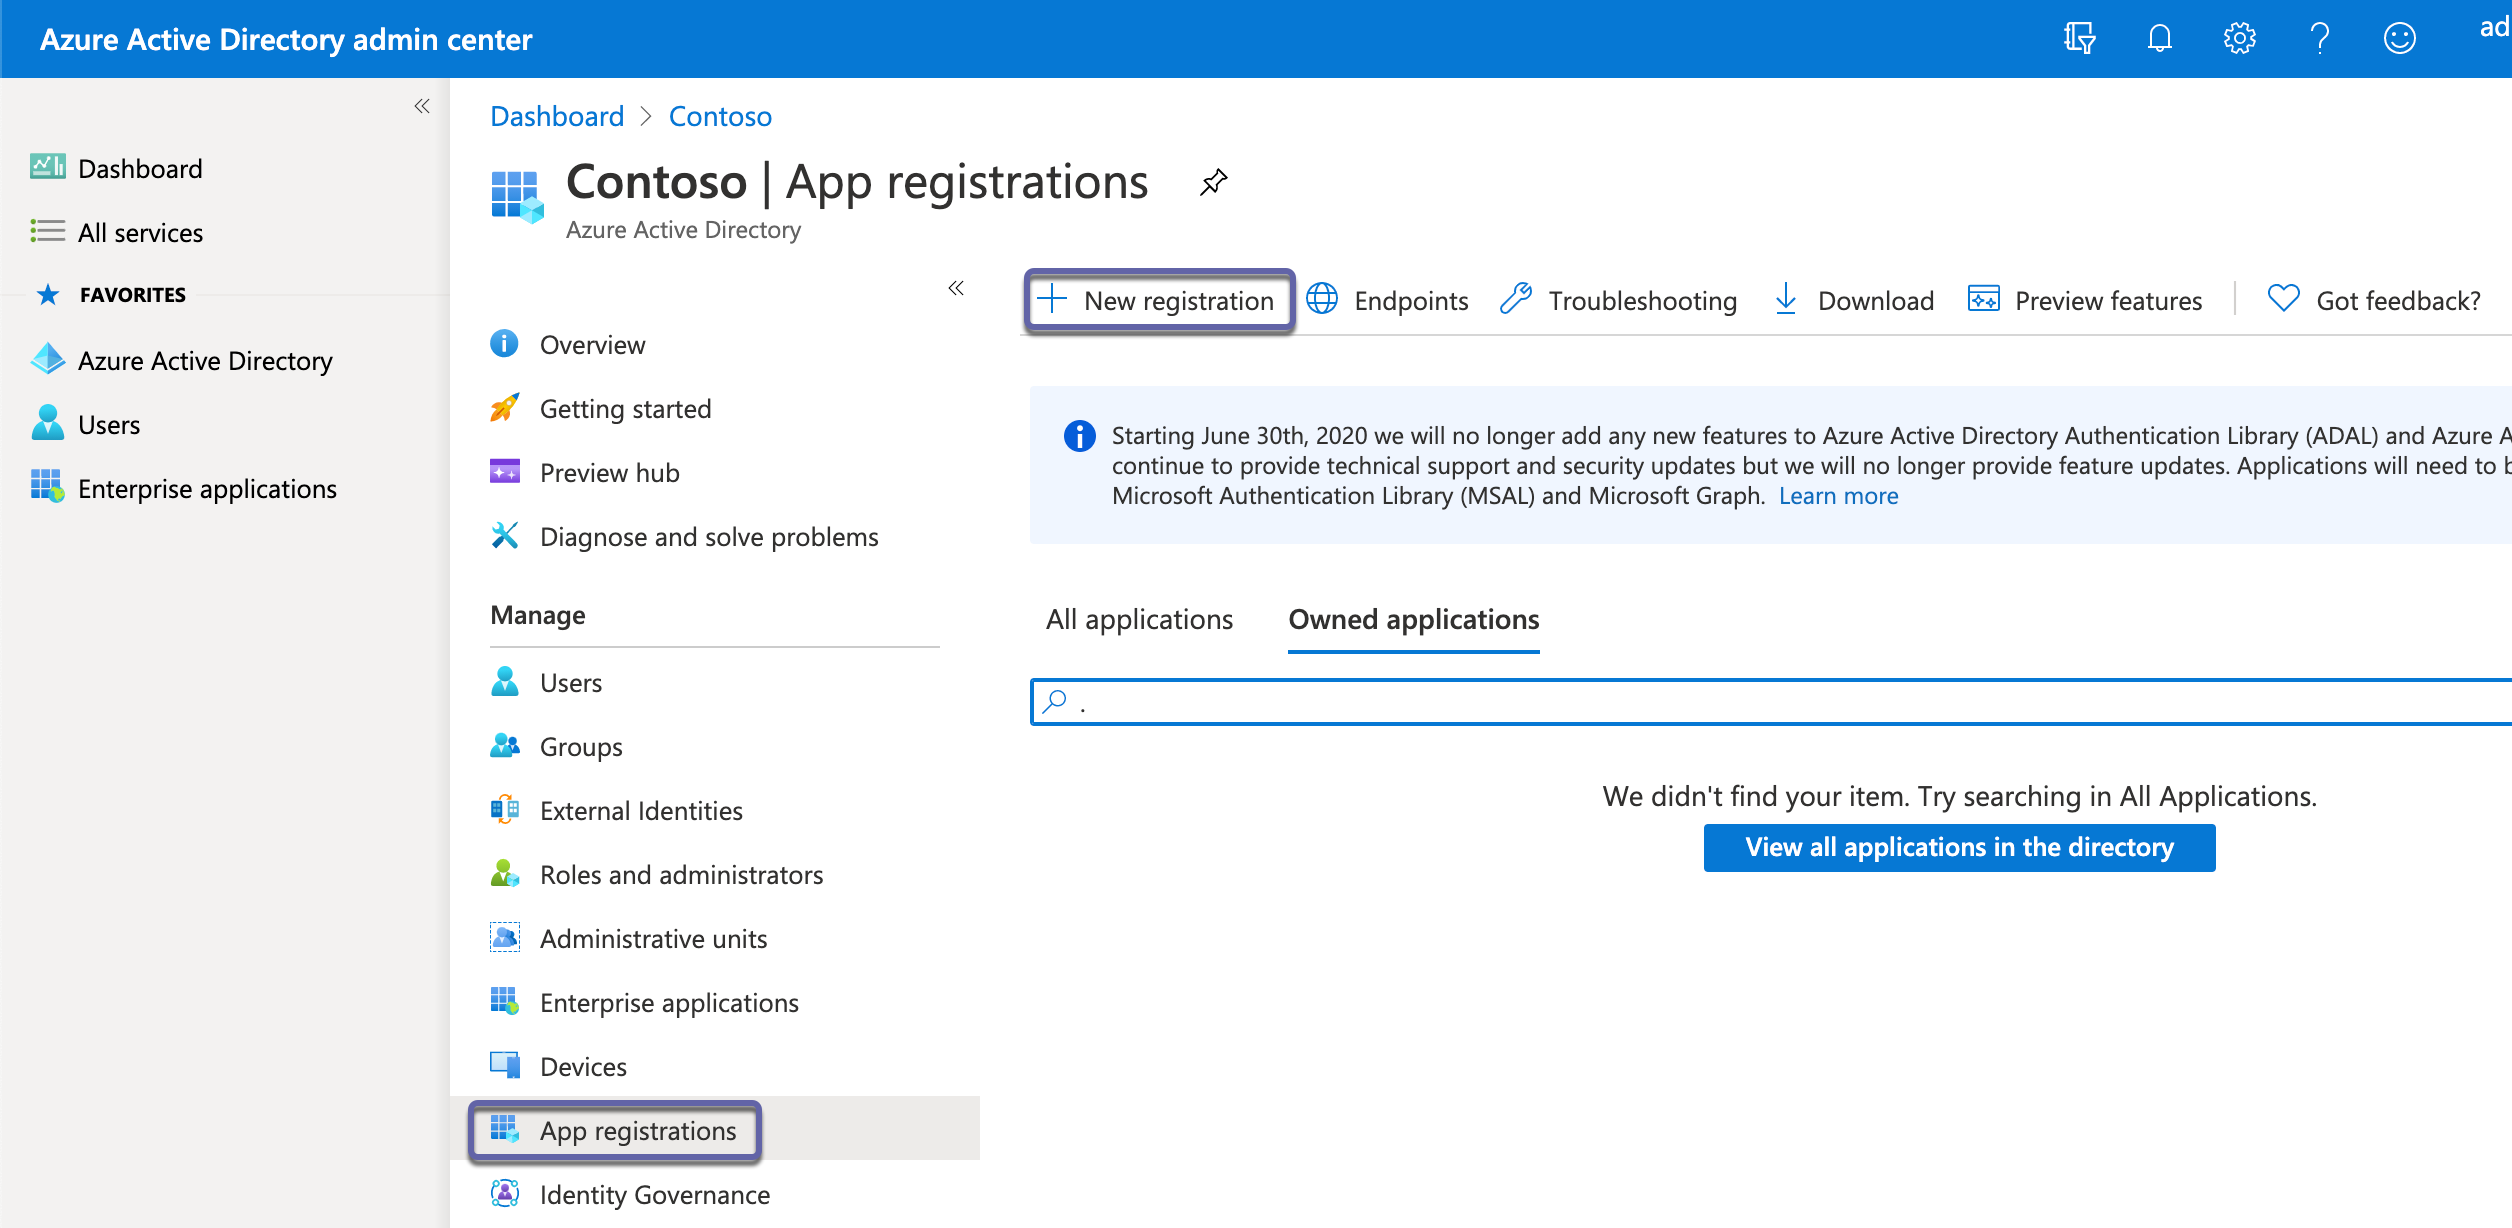Click the Getting started rocket icon
Viewport: 2512px width, 1228px height.
(504, 408)
